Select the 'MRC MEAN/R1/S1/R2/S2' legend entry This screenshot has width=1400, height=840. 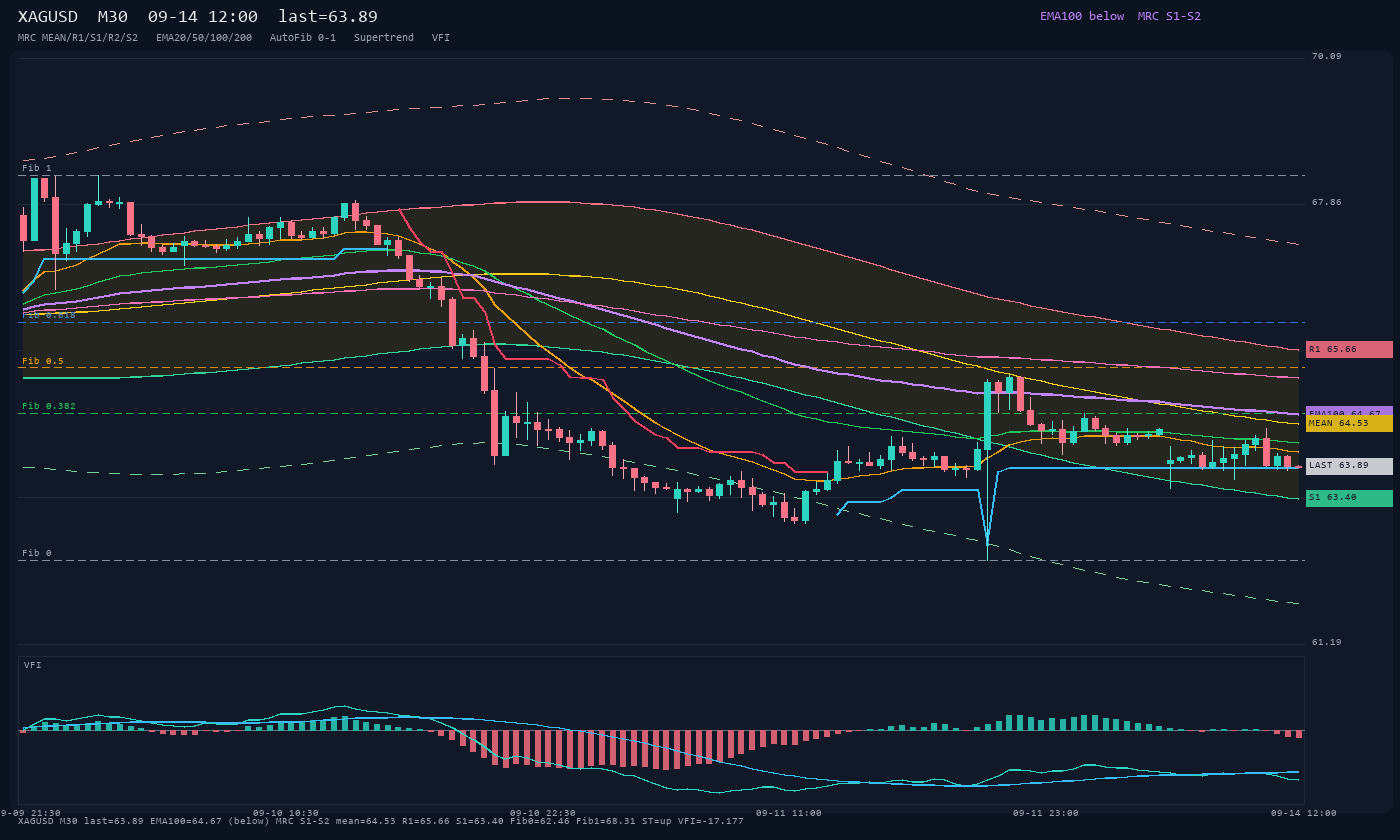pyautogui.click(x=78, y=38)
